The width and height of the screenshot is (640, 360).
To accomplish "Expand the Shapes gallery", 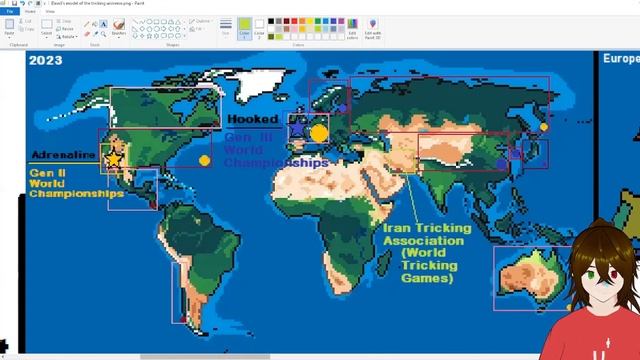I will (184, 36).
